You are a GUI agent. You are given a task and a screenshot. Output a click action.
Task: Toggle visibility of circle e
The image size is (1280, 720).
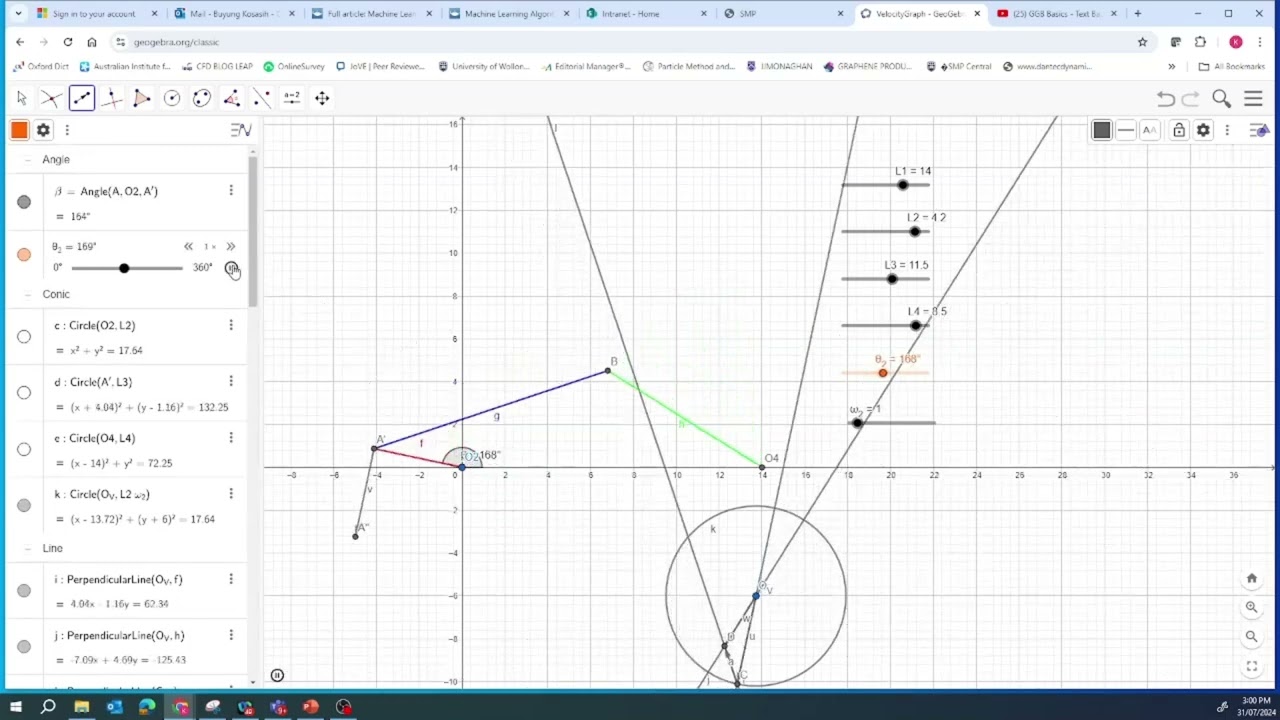point(24,449)
